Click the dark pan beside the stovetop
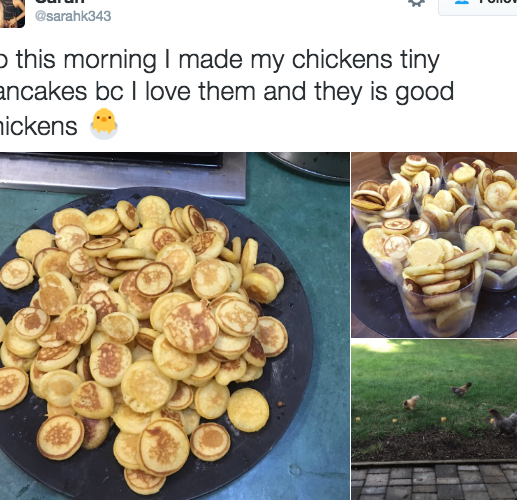Viewport: 517px width, 500px height. tap(308, 167)
